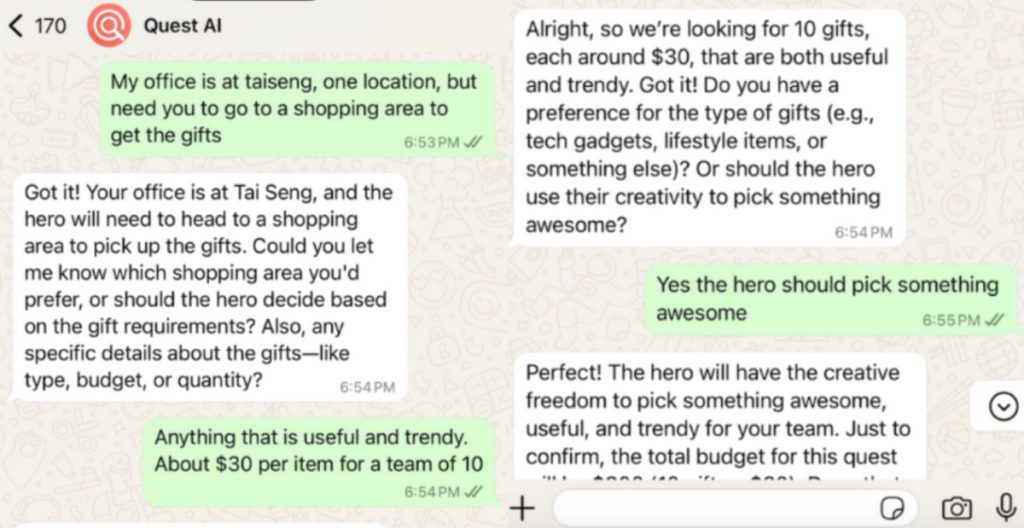Tap the message text input field
This screenshot has height=528, width=1024.
coord(735,508)
